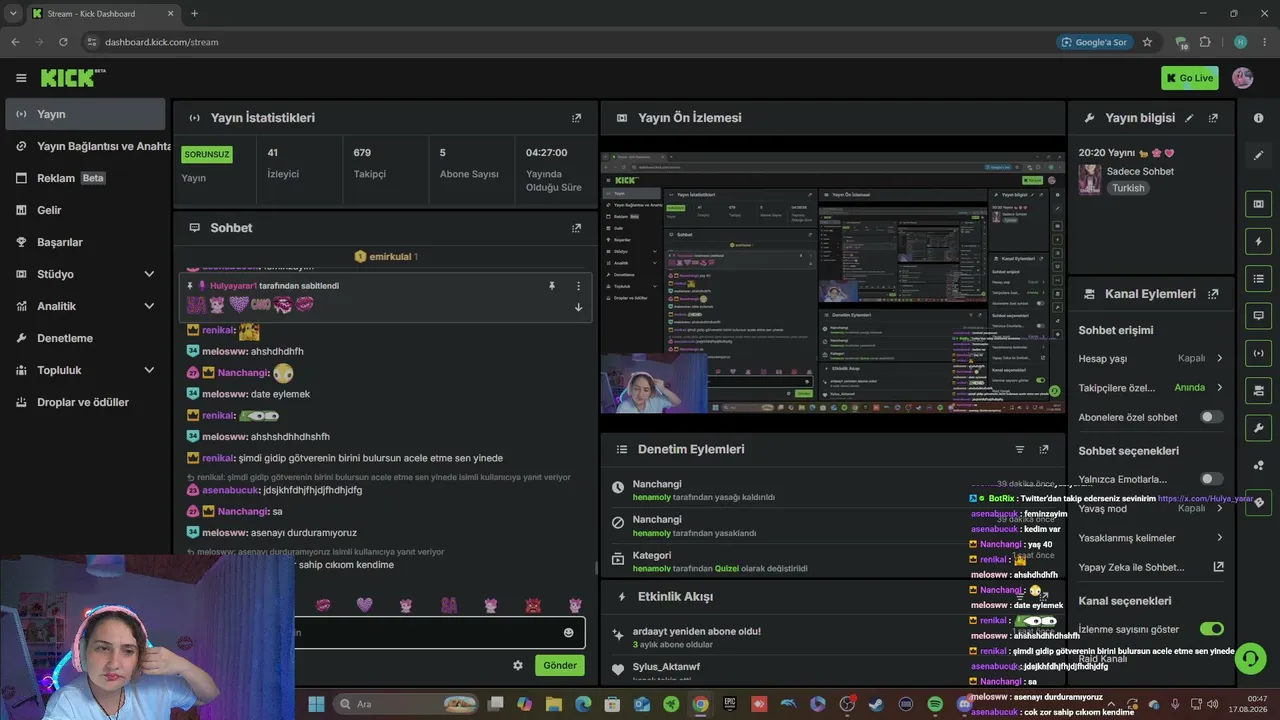Click the info icon in right sidebar

tap(1258, 118)
